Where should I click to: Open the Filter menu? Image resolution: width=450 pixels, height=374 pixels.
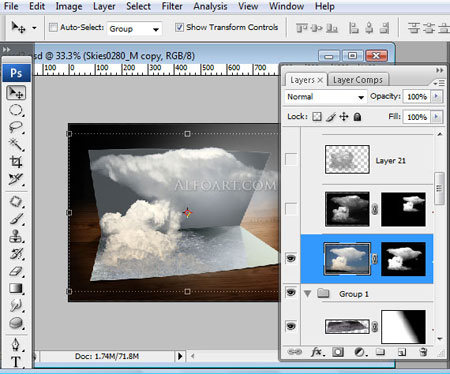pyautogui.click(x=172, y=6)
